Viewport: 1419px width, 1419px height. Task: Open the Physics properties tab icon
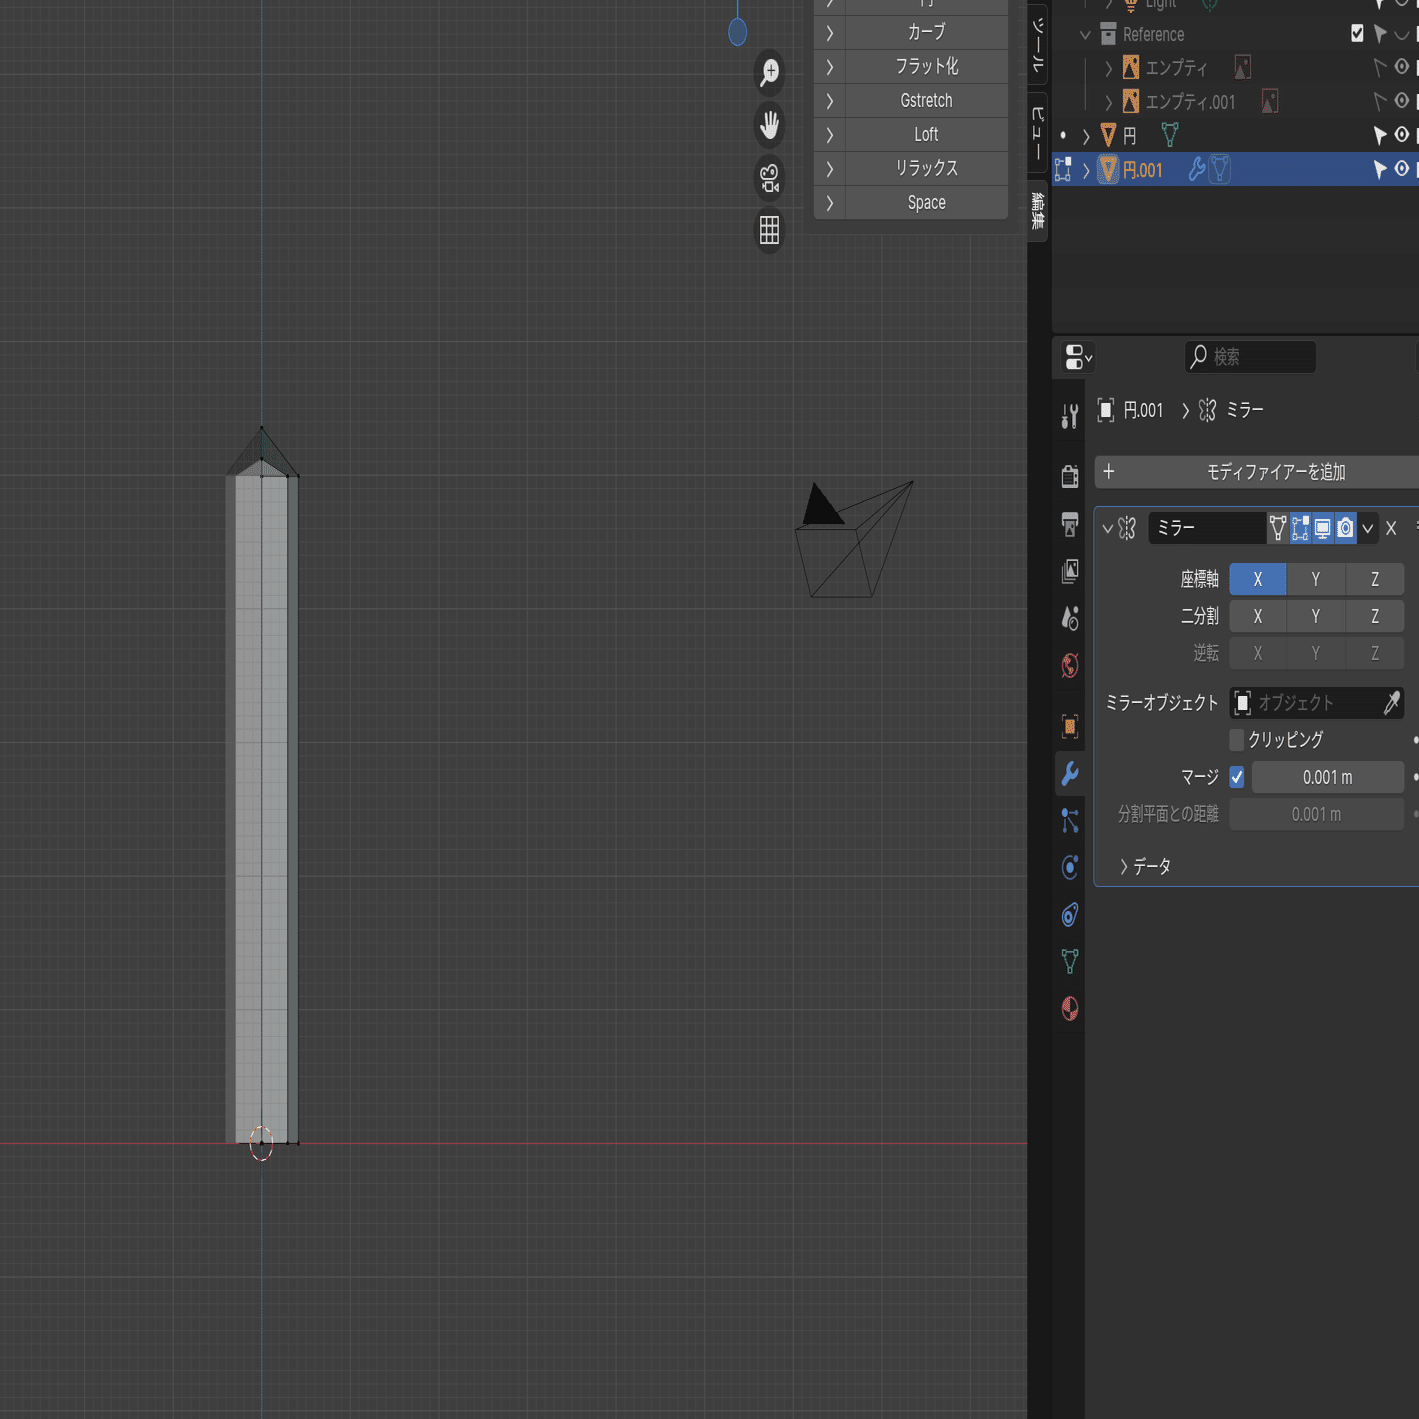1070,867
